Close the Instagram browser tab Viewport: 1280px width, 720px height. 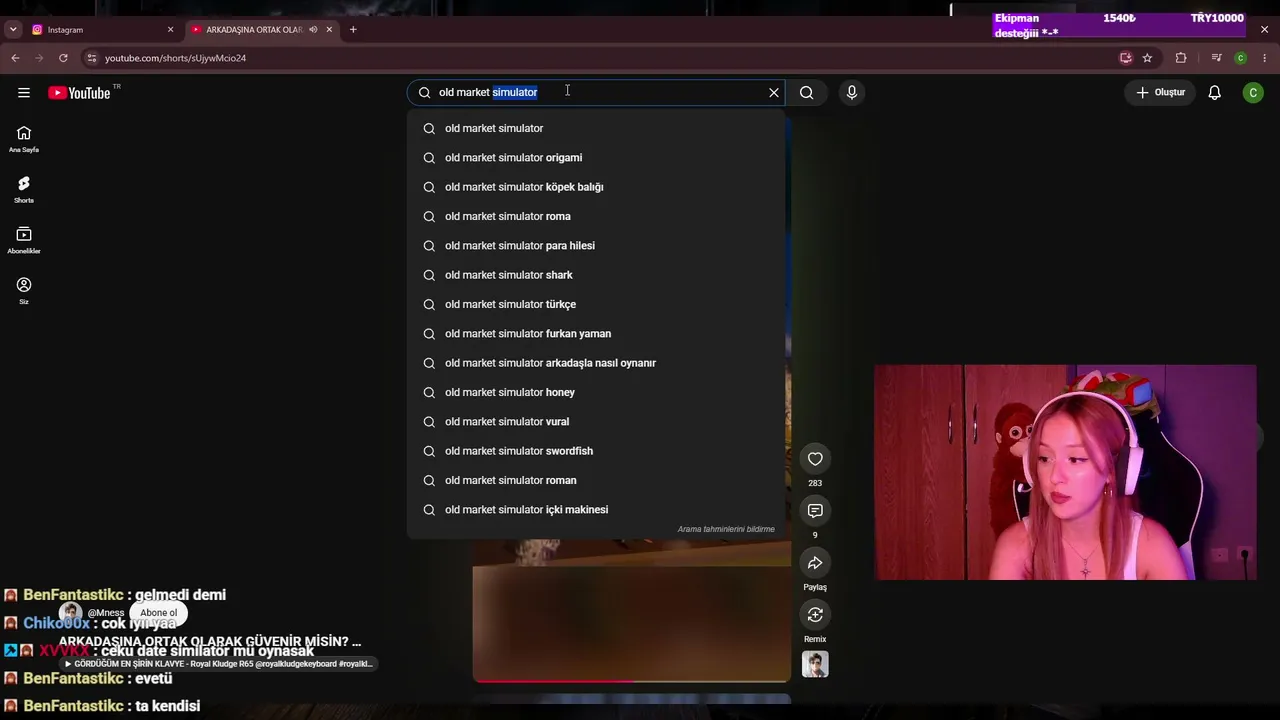[x=170, y=30]
